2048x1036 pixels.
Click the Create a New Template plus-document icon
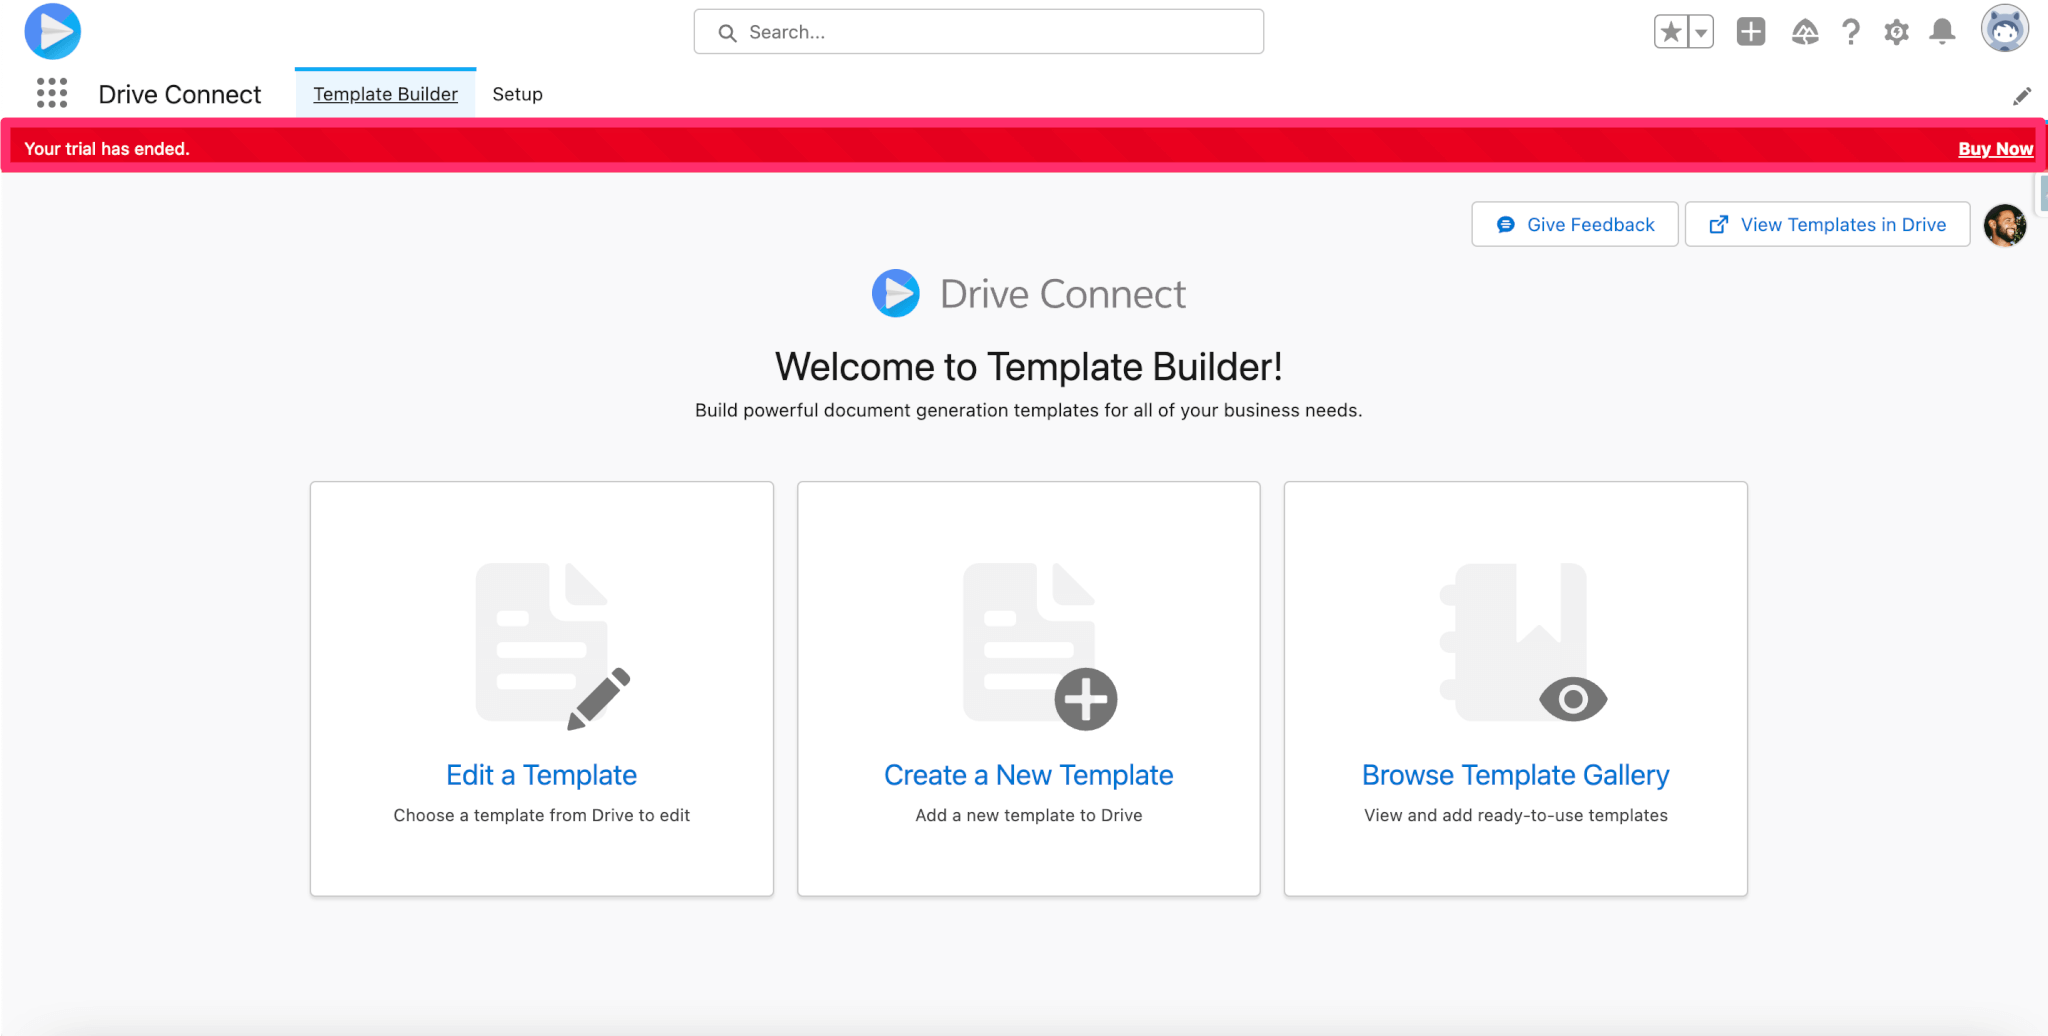(x=1040, y=646)
